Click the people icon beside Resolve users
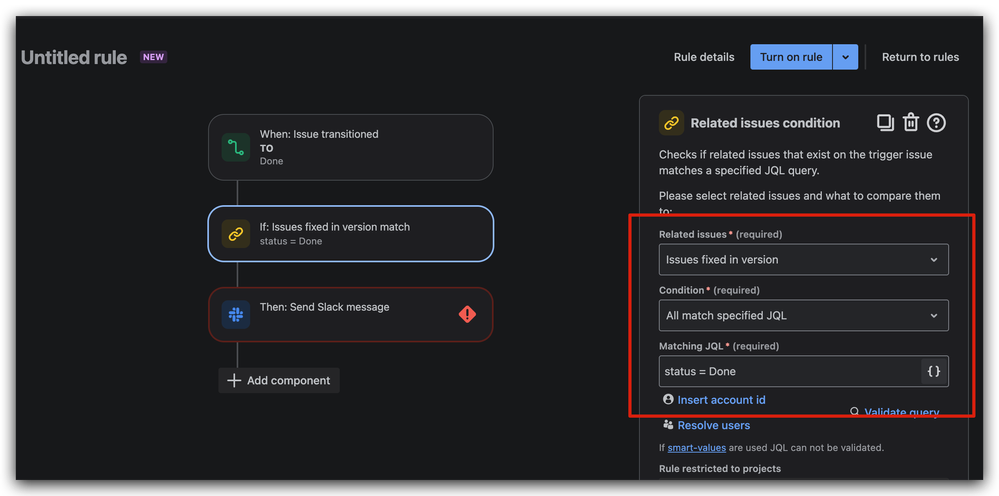This screenshot has height=496, width=999. [x=668, y=425]
